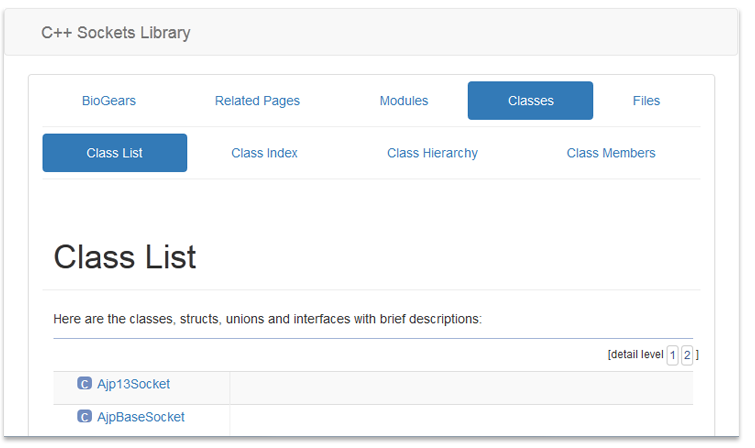Screen dimensions: 755x448
Task: Click the class icon beside Ajp13Socket
Action: (84, 383)
